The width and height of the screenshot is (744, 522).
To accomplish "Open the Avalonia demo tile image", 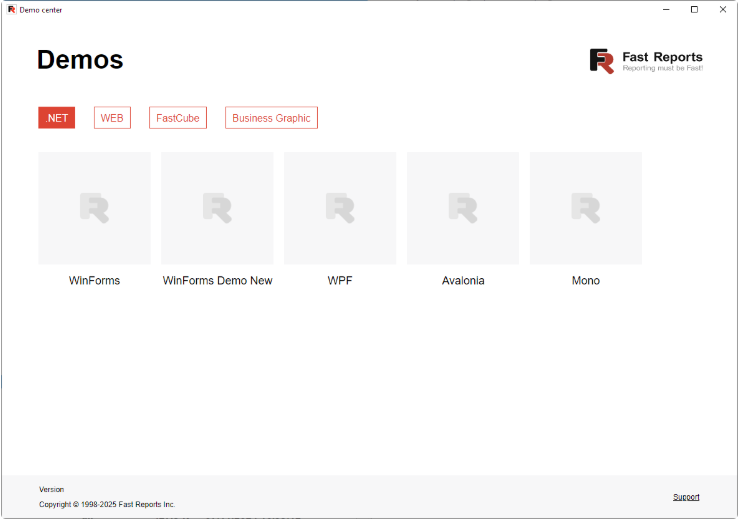I will pyautogui.click(x=463, y=208).
